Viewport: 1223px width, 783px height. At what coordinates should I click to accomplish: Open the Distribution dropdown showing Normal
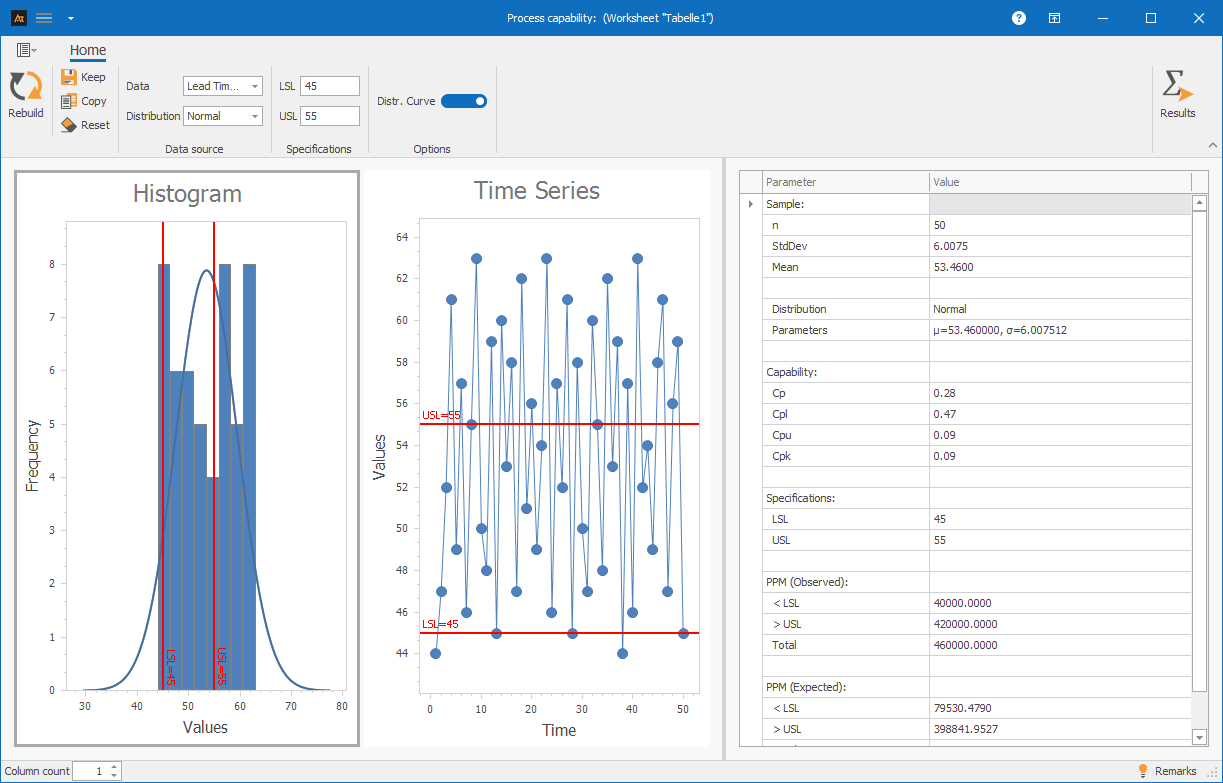click(222, 116)
